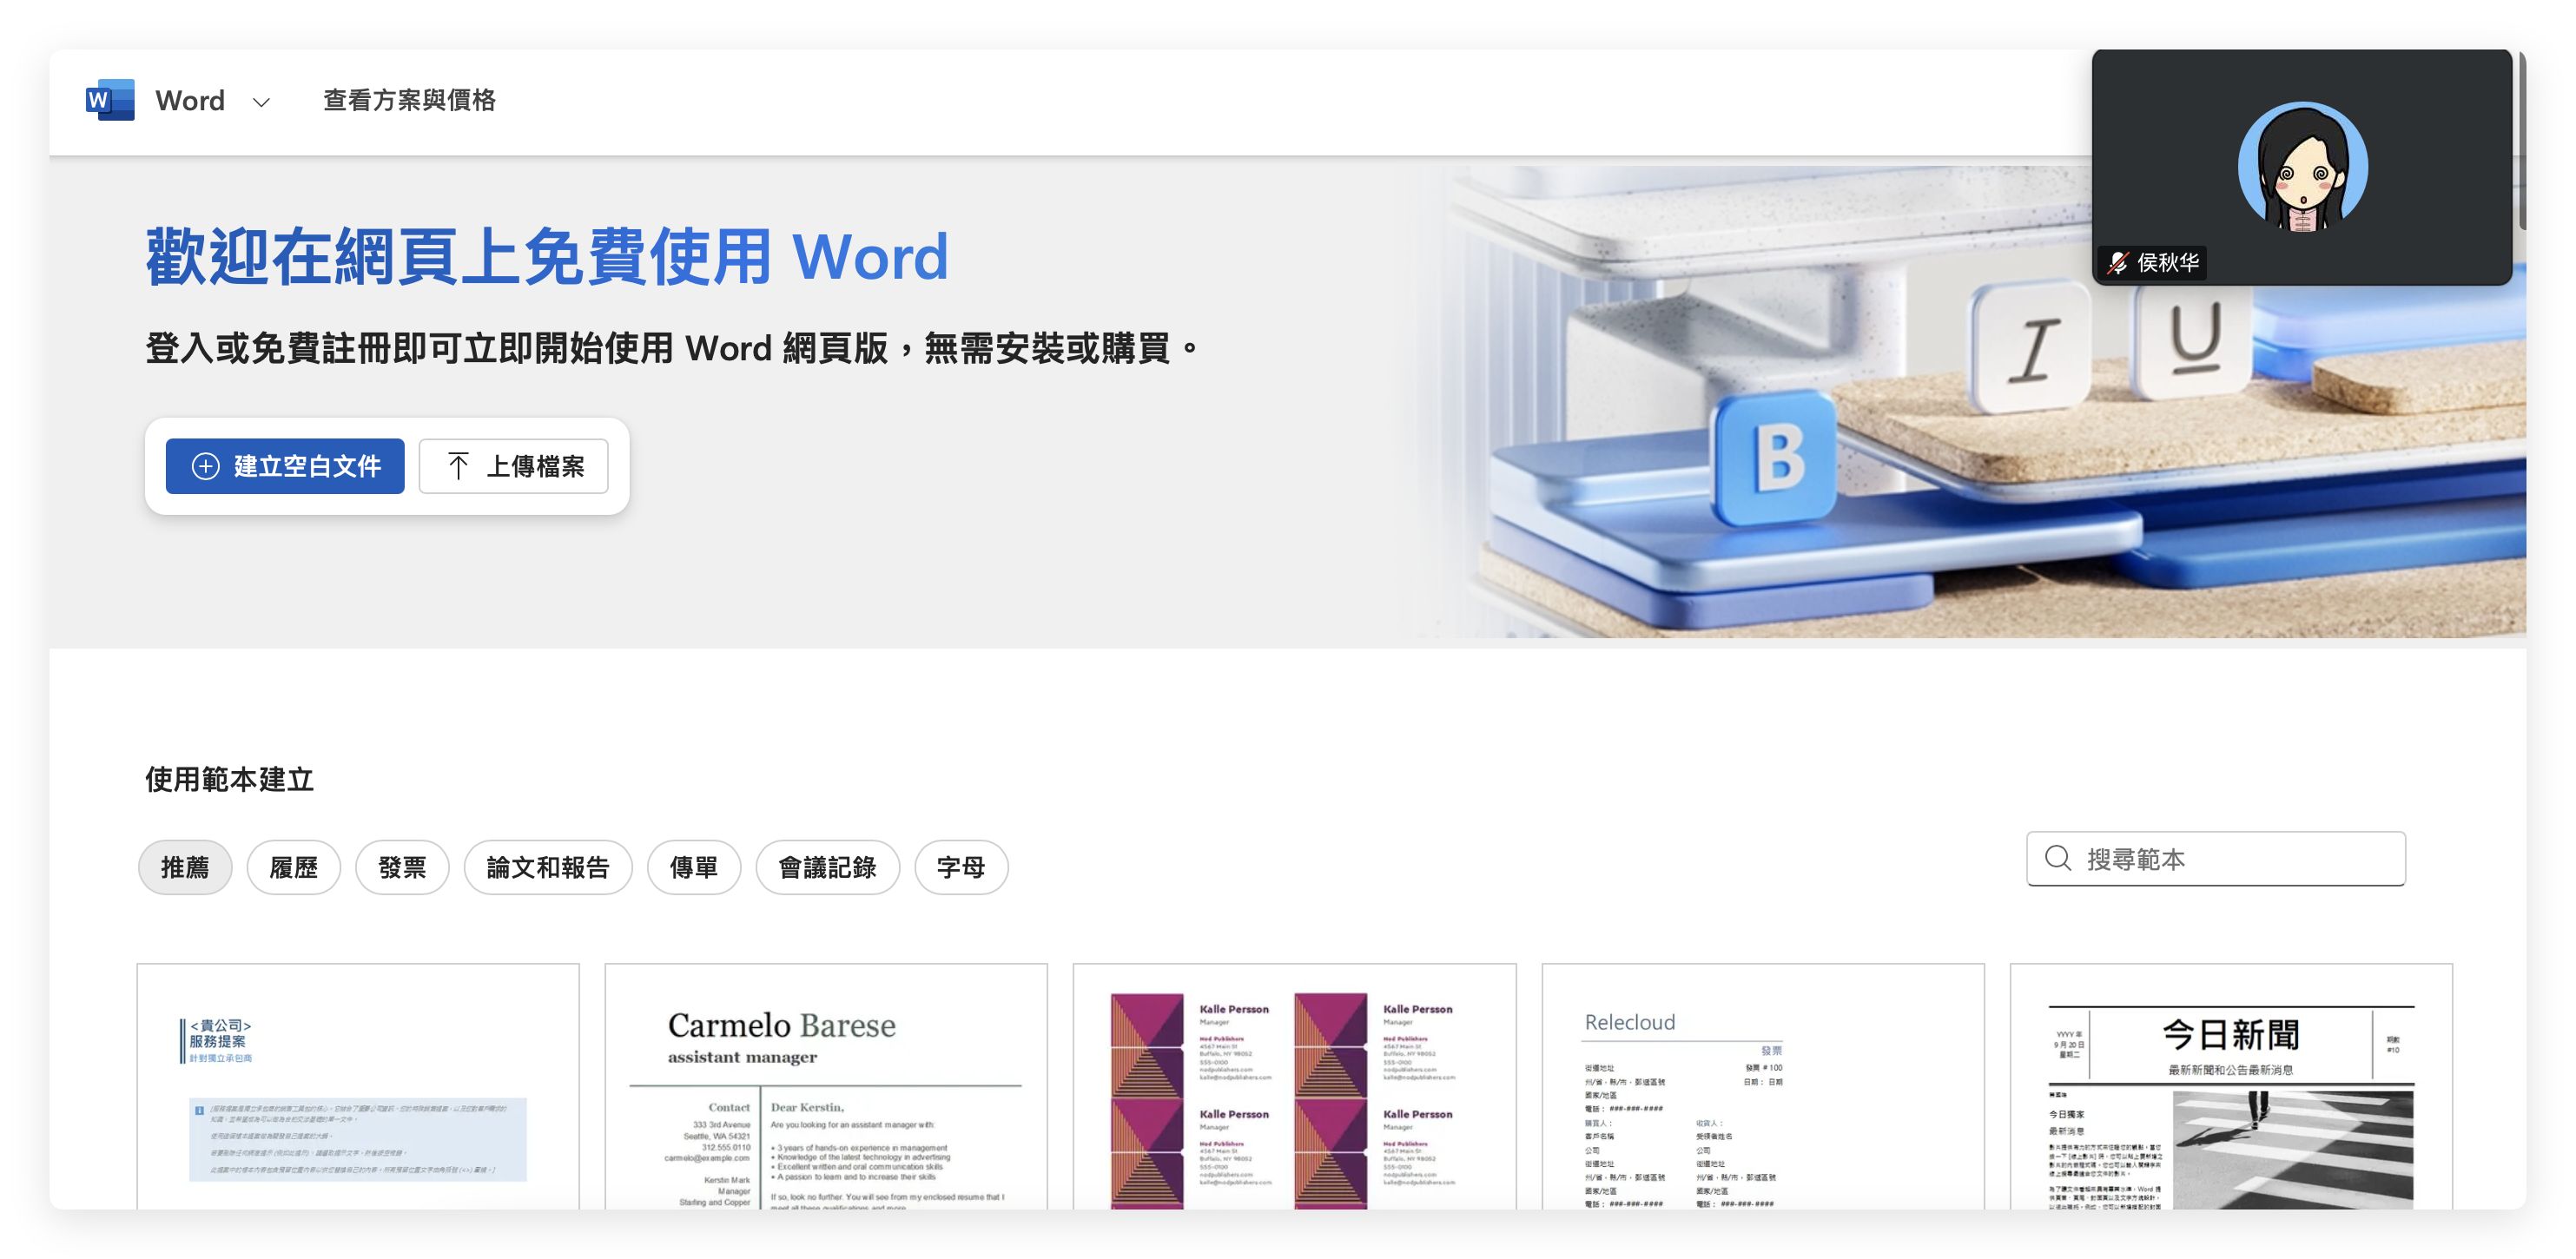Filter templates by 論文和報告
The width and height of the screenshot is (2576, 1259).
click(548, 867)
